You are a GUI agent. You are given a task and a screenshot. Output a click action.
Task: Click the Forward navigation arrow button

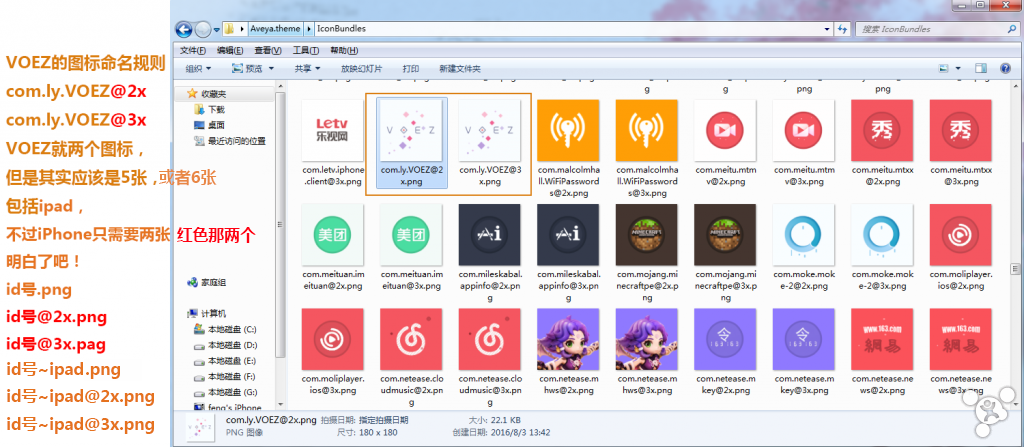coord(203,29)
